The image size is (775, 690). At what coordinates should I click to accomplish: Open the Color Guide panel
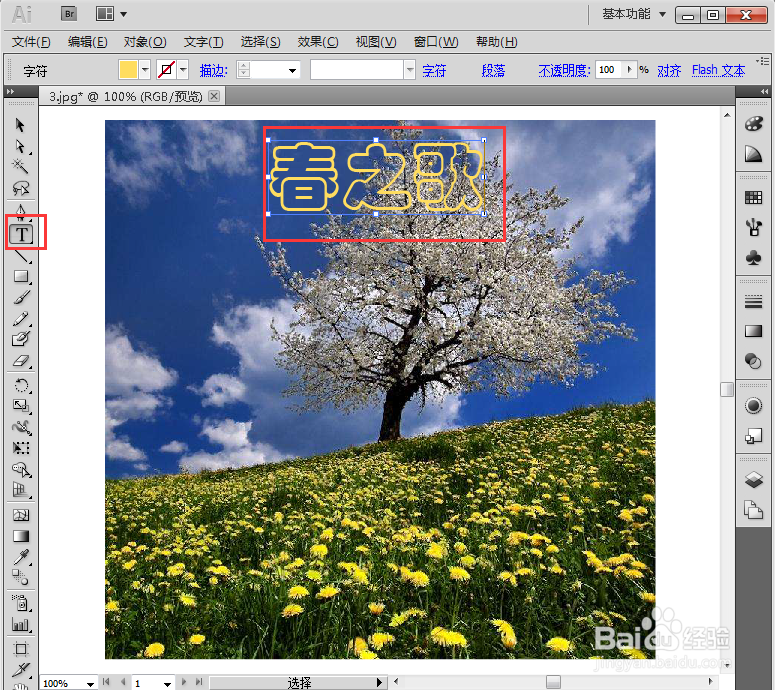tap(753, 154)
